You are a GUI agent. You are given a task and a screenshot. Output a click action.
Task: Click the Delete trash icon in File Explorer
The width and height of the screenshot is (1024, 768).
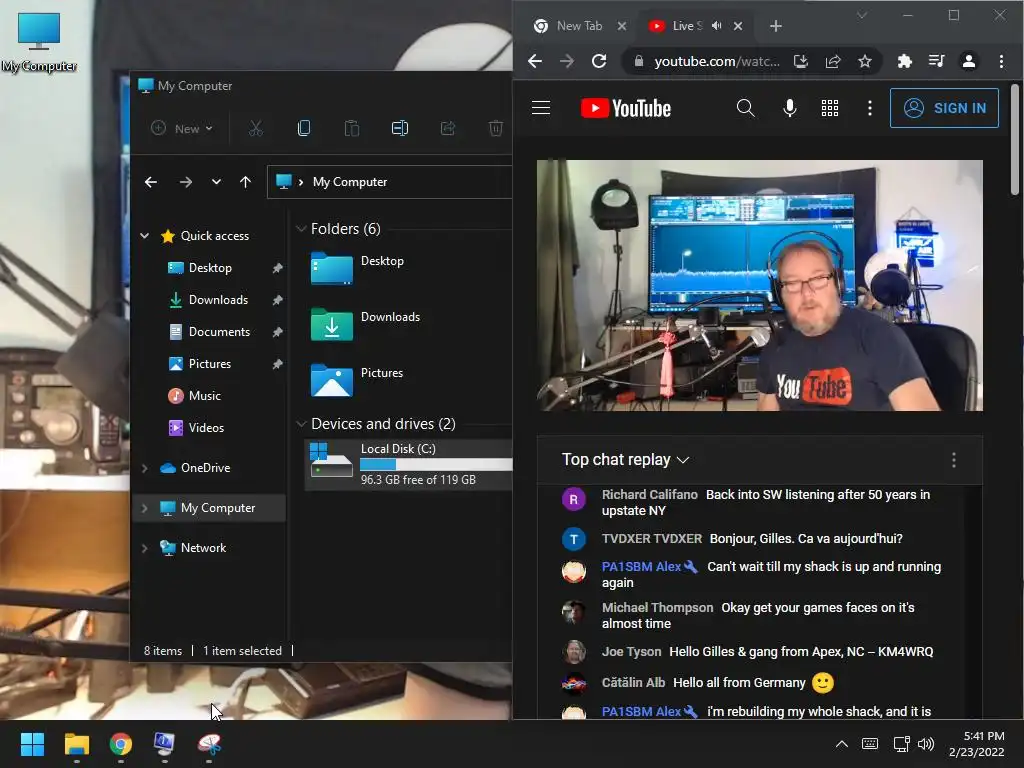click(496, 128)
